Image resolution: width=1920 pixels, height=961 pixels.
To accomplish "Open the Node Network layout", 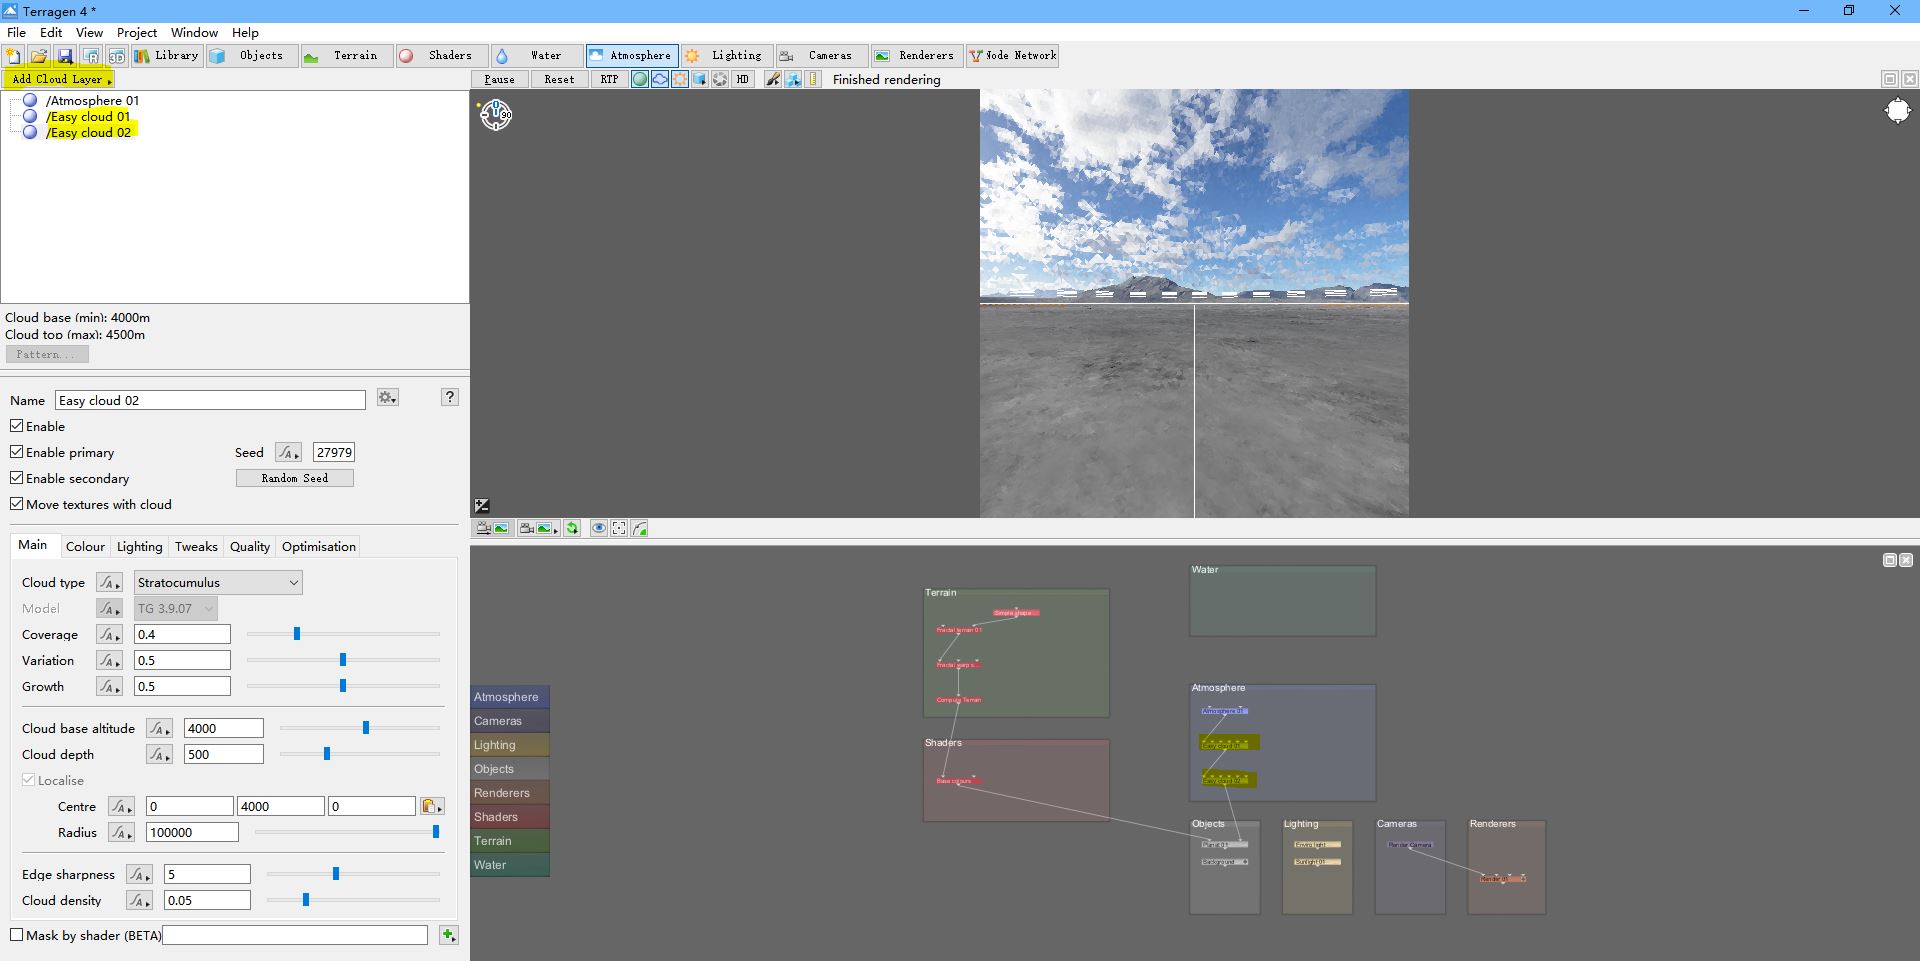I will point(1012,56).
